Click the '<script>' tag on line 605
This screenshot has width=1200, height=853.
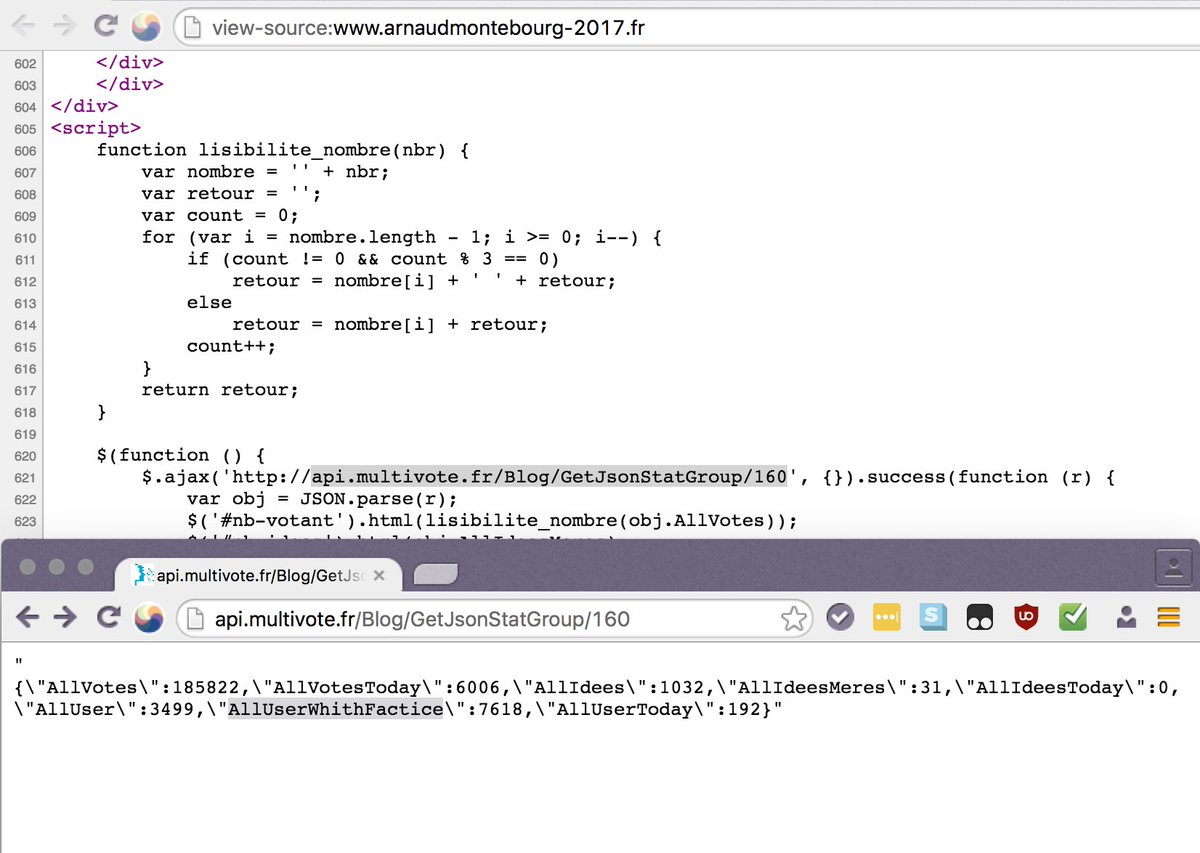[x=96, y=128]
